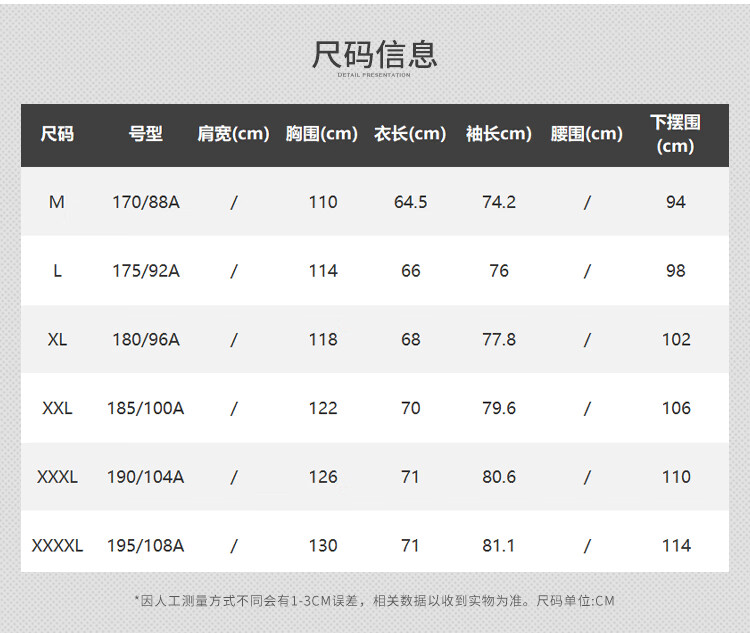Click the measurement error footnote text
The height and width of the screenshot is (633, 750).
click(374, 601)
